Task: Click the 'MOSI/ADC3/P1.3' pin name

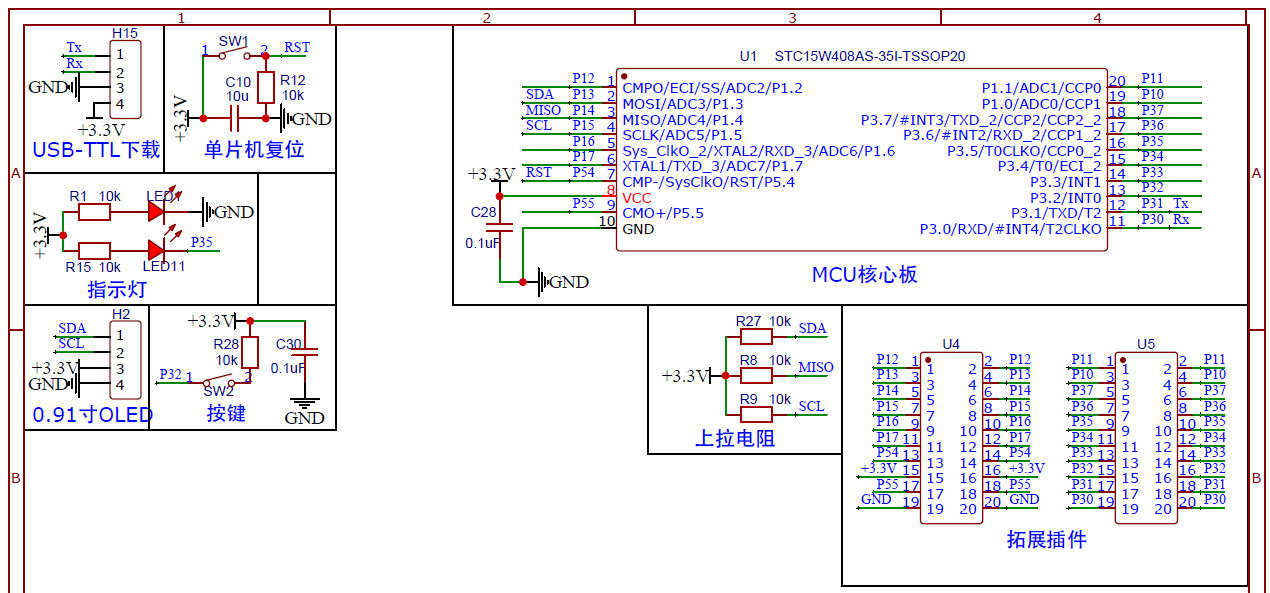Action: 683,104
